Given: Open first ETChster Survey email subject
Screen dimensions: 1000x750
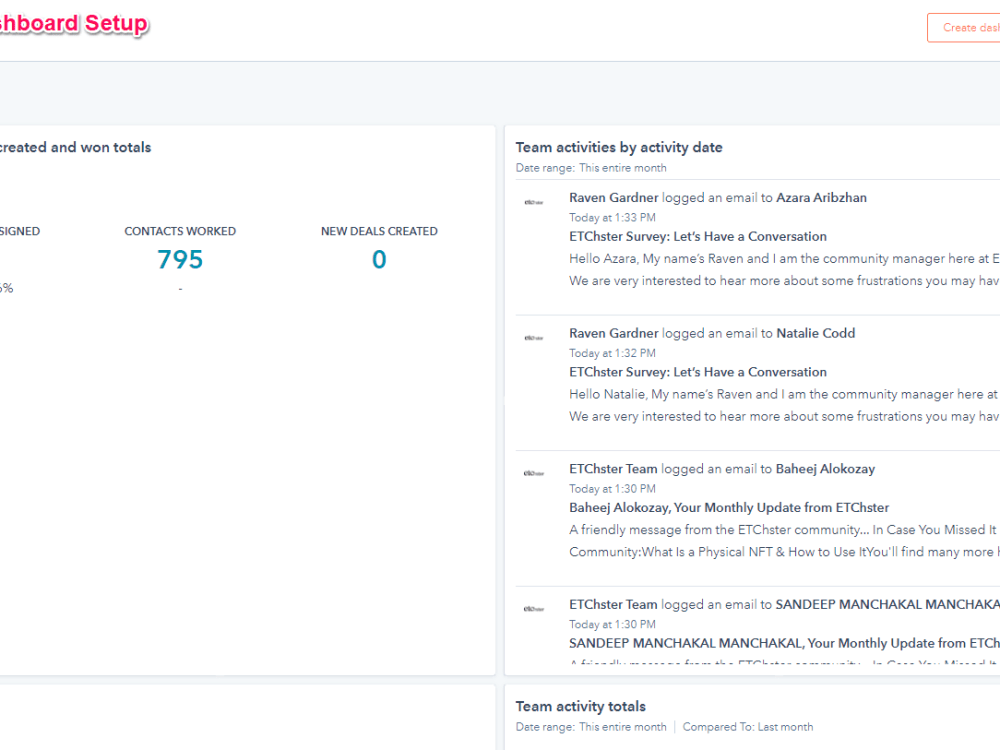Looking at the screenshot, I should (698, 237).
